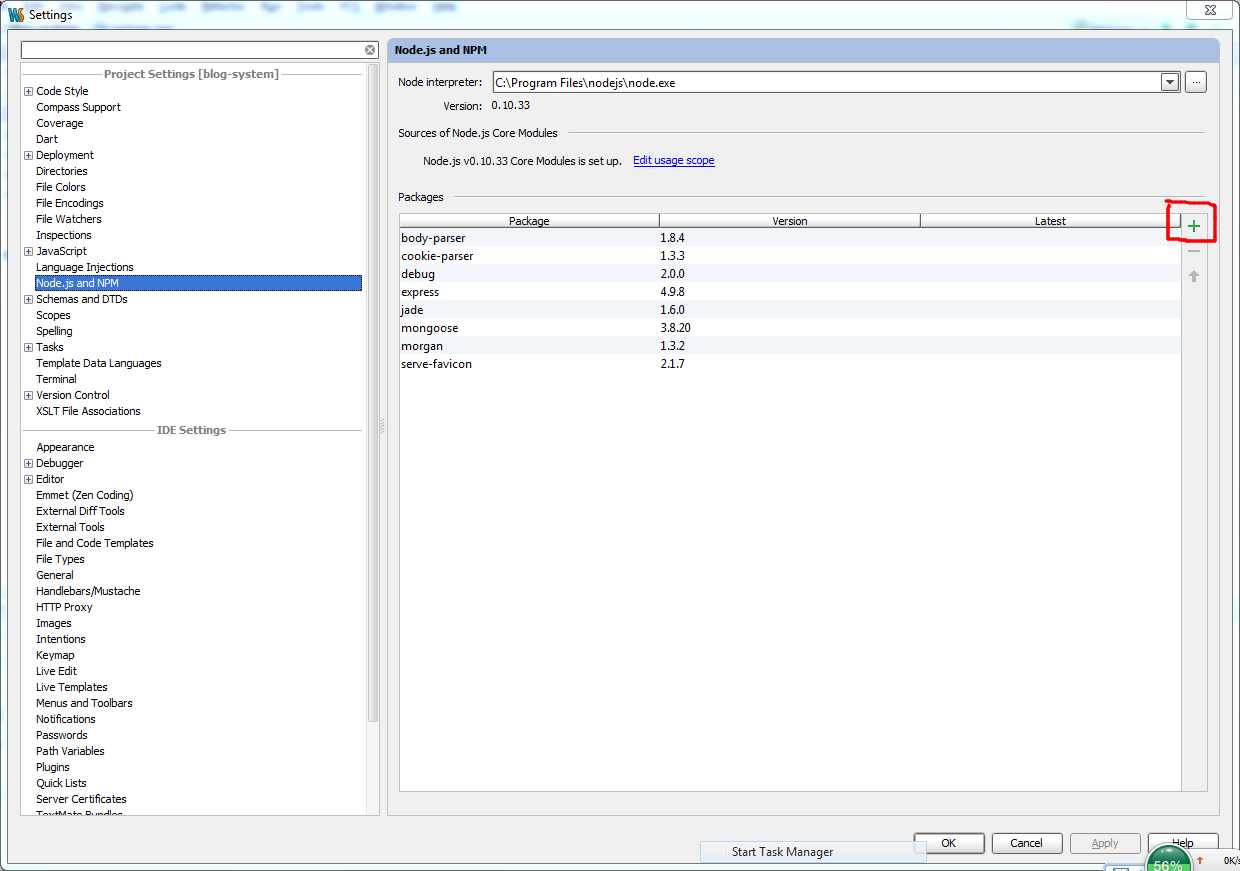This screenshot has height=871, width=1240.
Task: Select Node.js and NPM tree item
Action: (x=198, y=283)
